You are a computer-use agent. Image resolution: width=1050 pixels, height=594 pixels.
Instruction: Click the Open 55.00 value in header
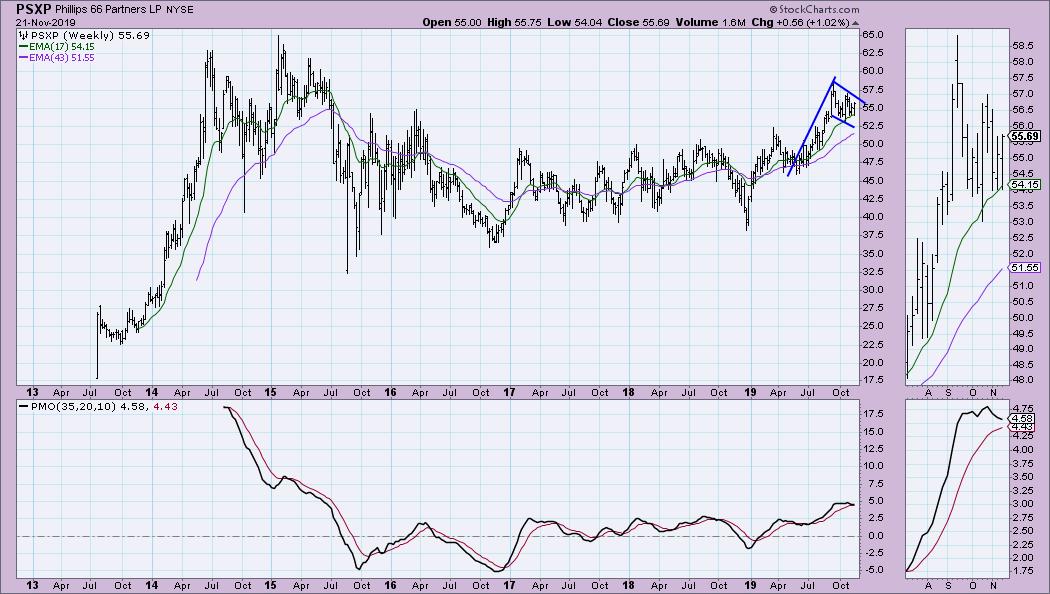point(451,22)
